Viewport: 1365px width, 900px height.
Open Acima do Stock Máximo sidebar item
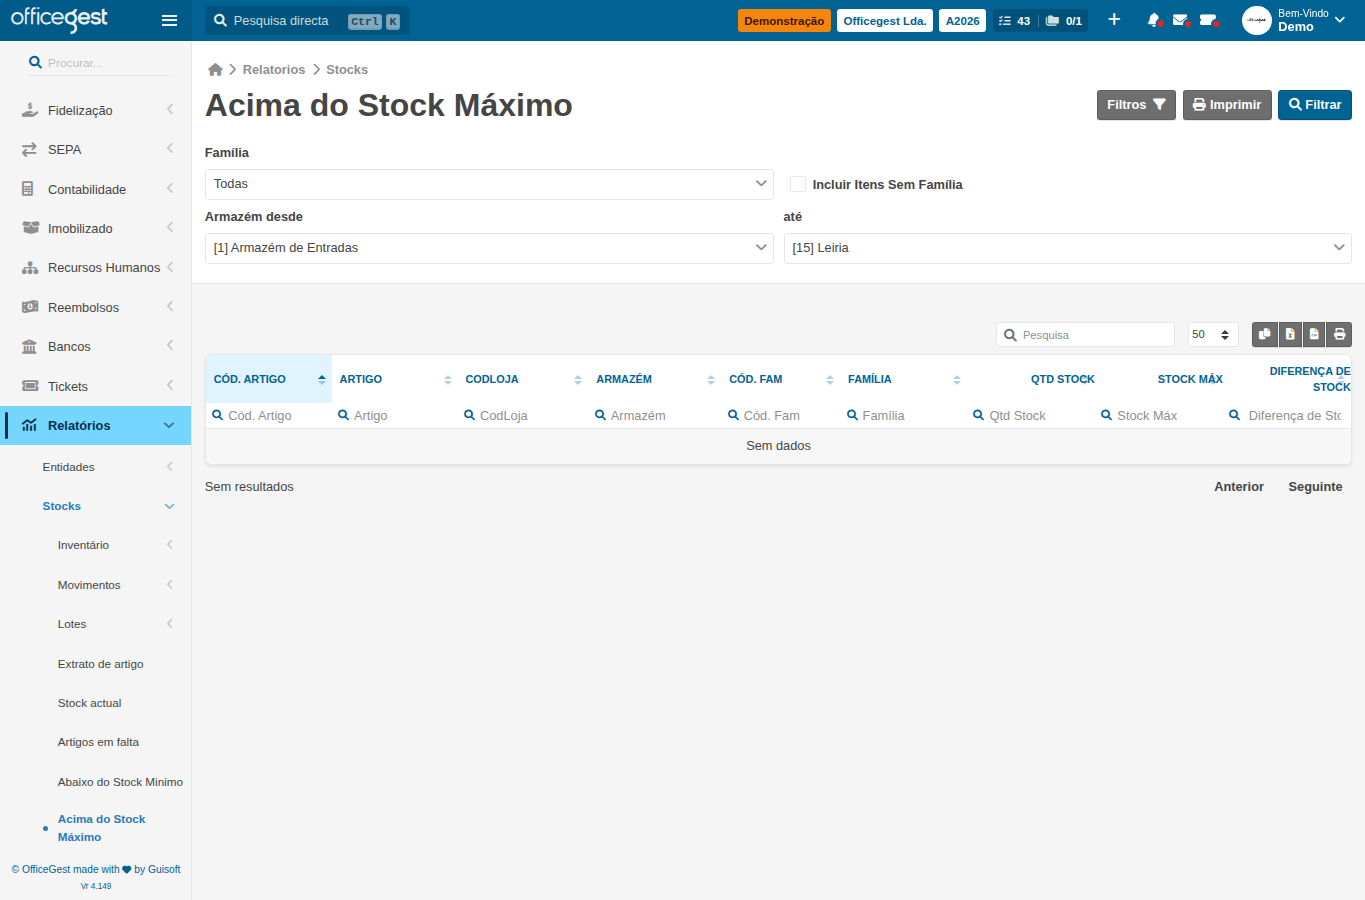[101, 828]
